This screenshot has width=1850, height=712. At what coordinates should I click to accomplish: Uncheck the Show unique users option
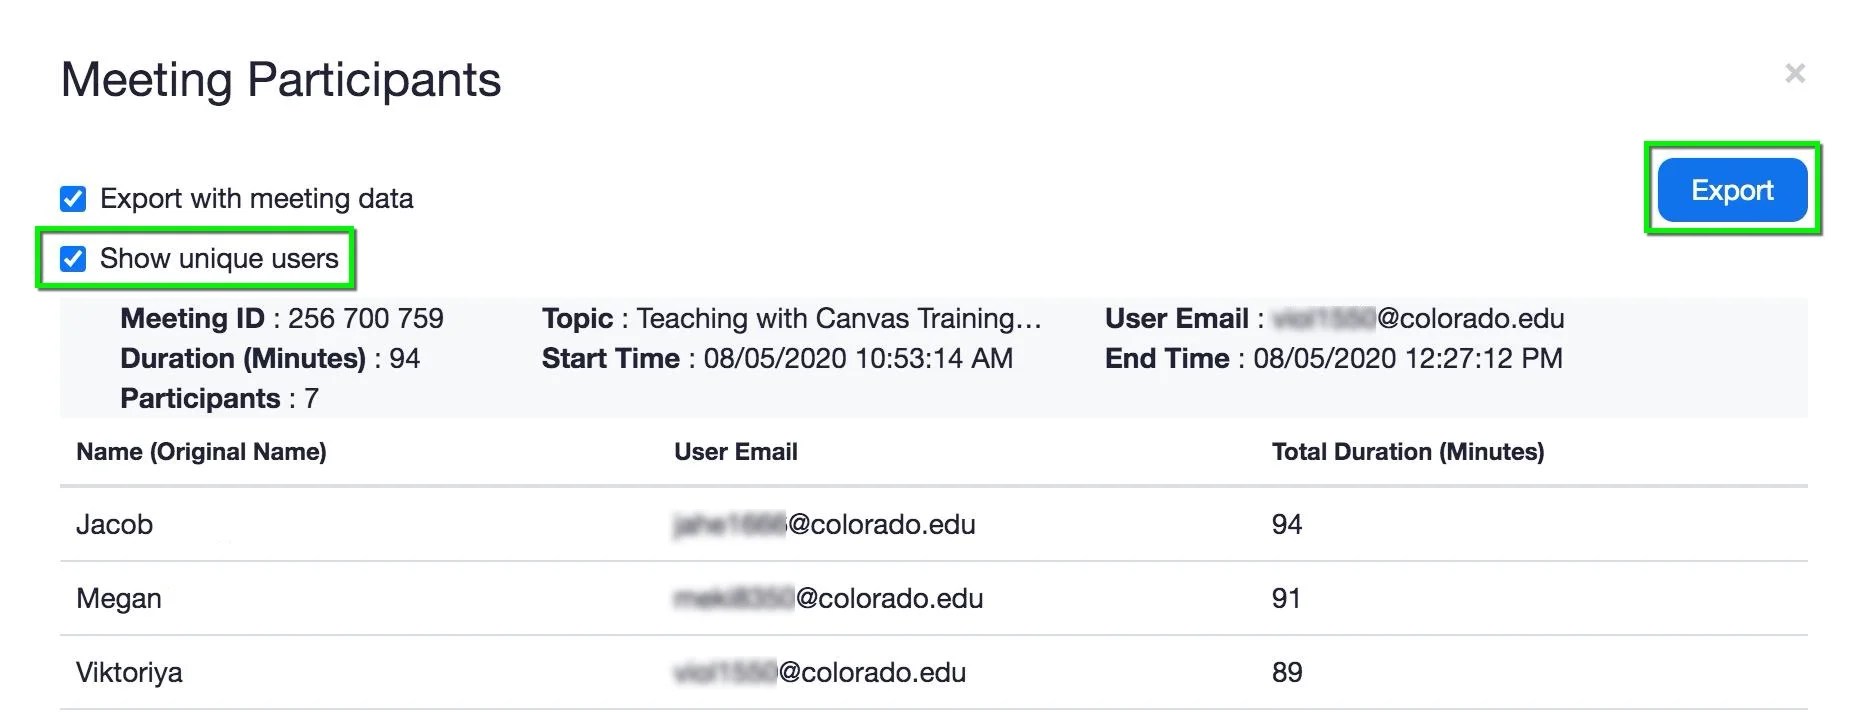click(71, 258)
